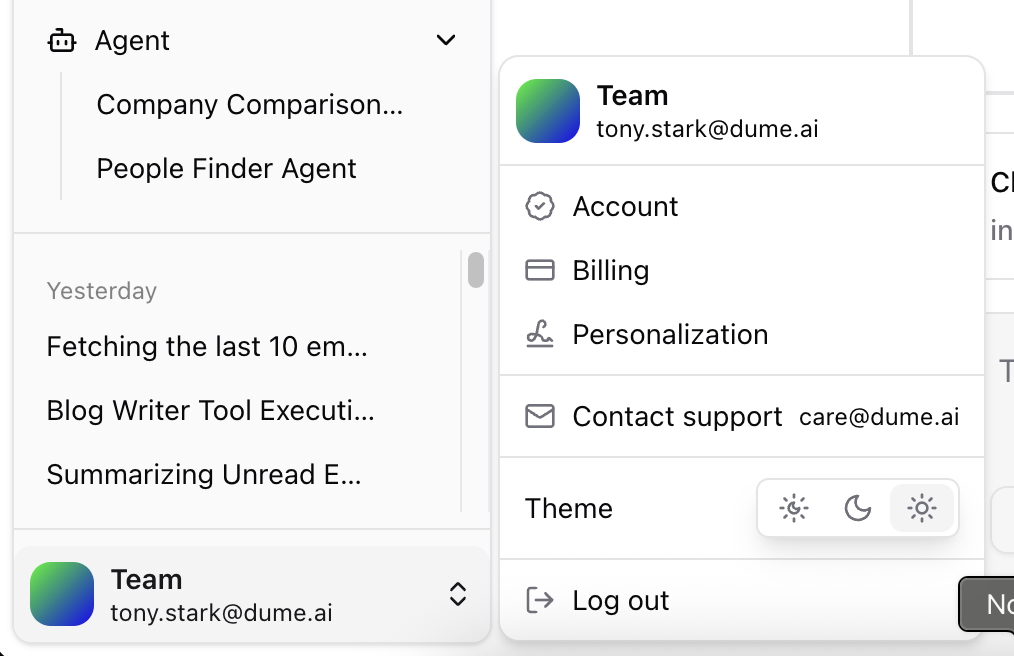Switch theme using the leftmost sun toggle
1014x656 pixels.
793,508
